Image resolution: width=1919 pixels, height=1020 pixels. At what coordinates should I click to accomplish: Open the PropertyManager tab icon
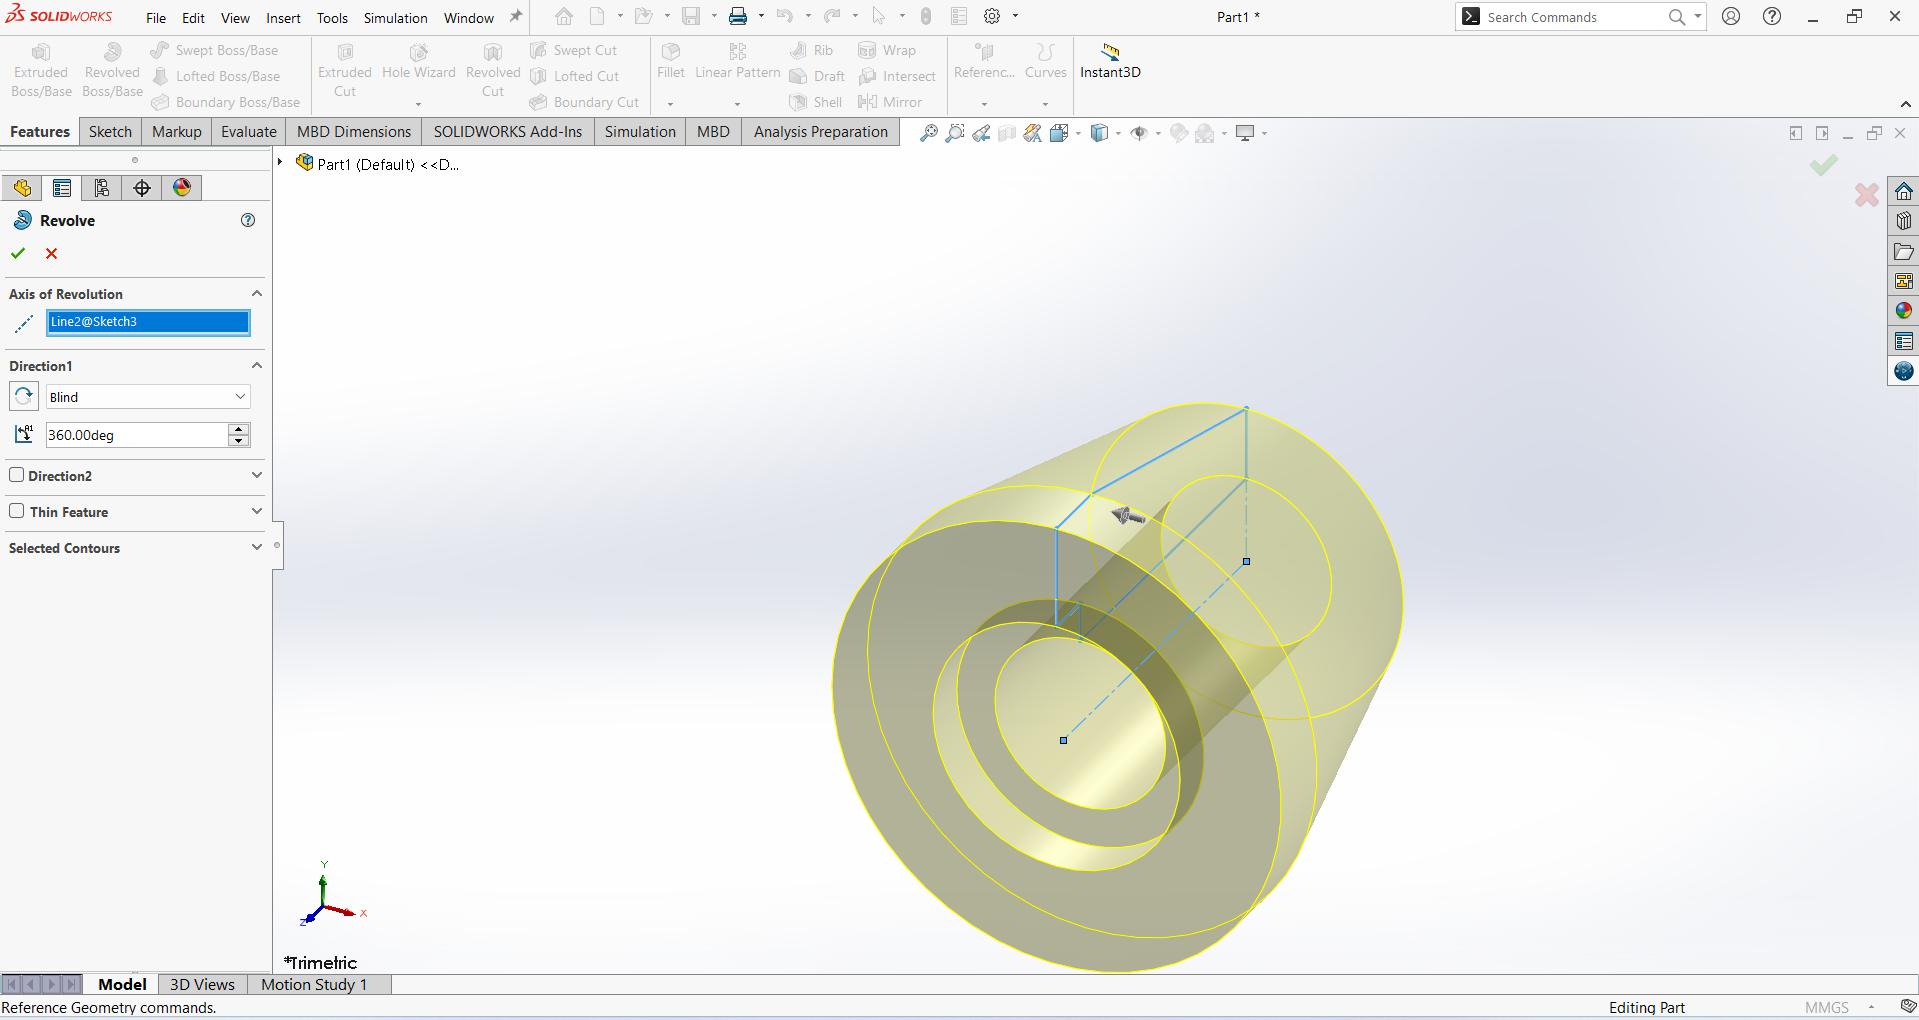pyautogui.click(x=62, y=188)
